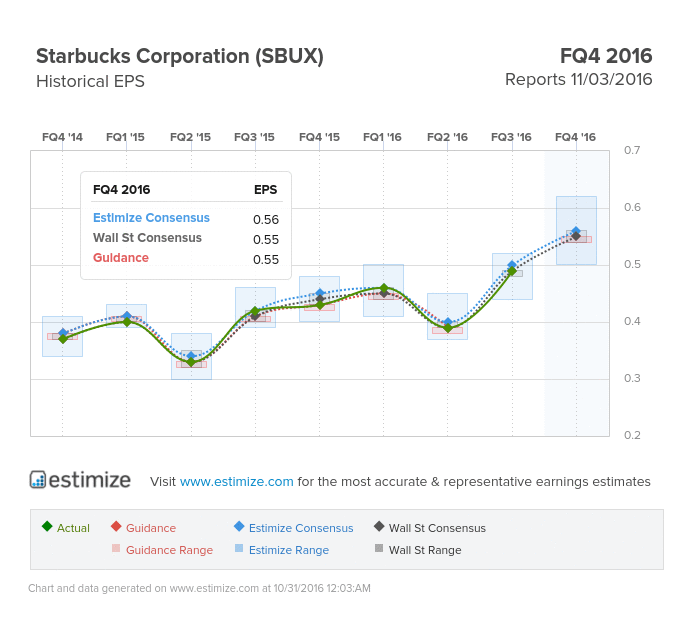Viewport: 685px width, 620px height.
Task: Click the chart generated timestamp footer text
Action: [x=199, y=589]
